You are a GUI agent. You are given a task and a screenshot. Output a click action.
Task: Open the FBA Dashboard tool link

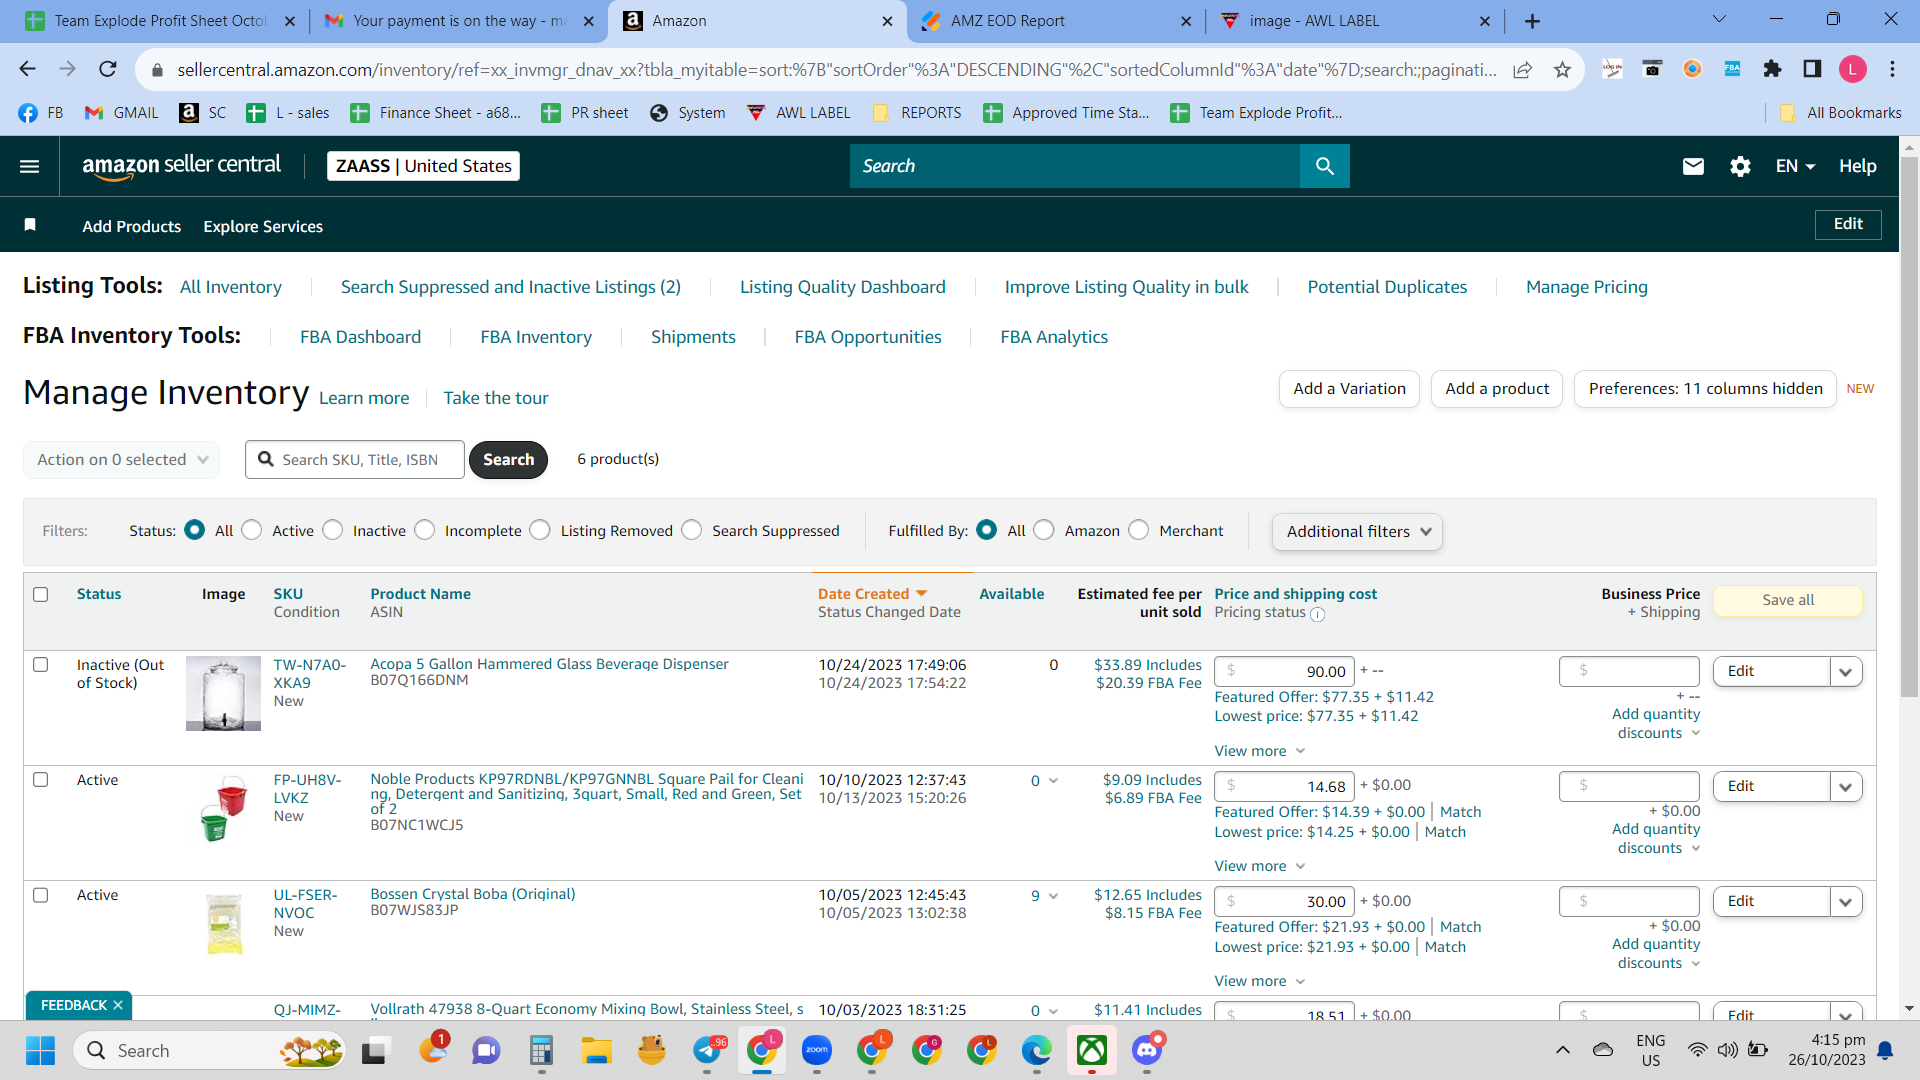point(361,337)
